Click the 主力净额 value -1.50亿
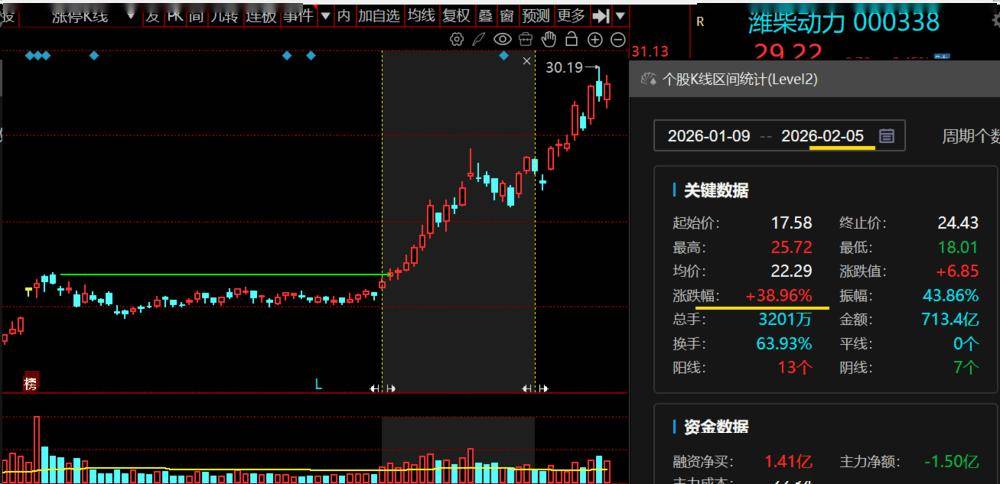This screenshot has height=484, width=1000. (951, 461)
